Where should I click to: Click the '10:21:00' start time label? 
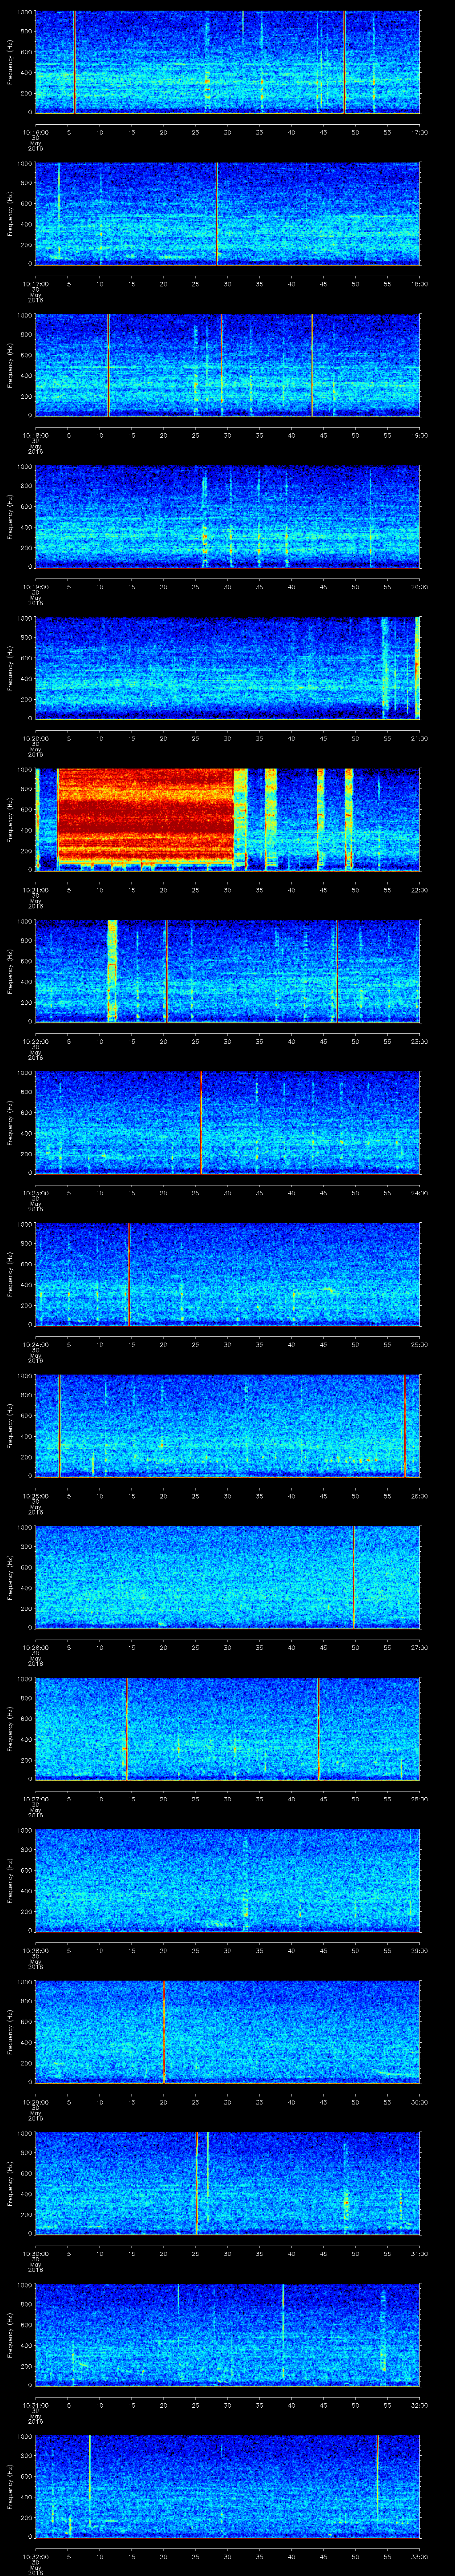(36, 890)
